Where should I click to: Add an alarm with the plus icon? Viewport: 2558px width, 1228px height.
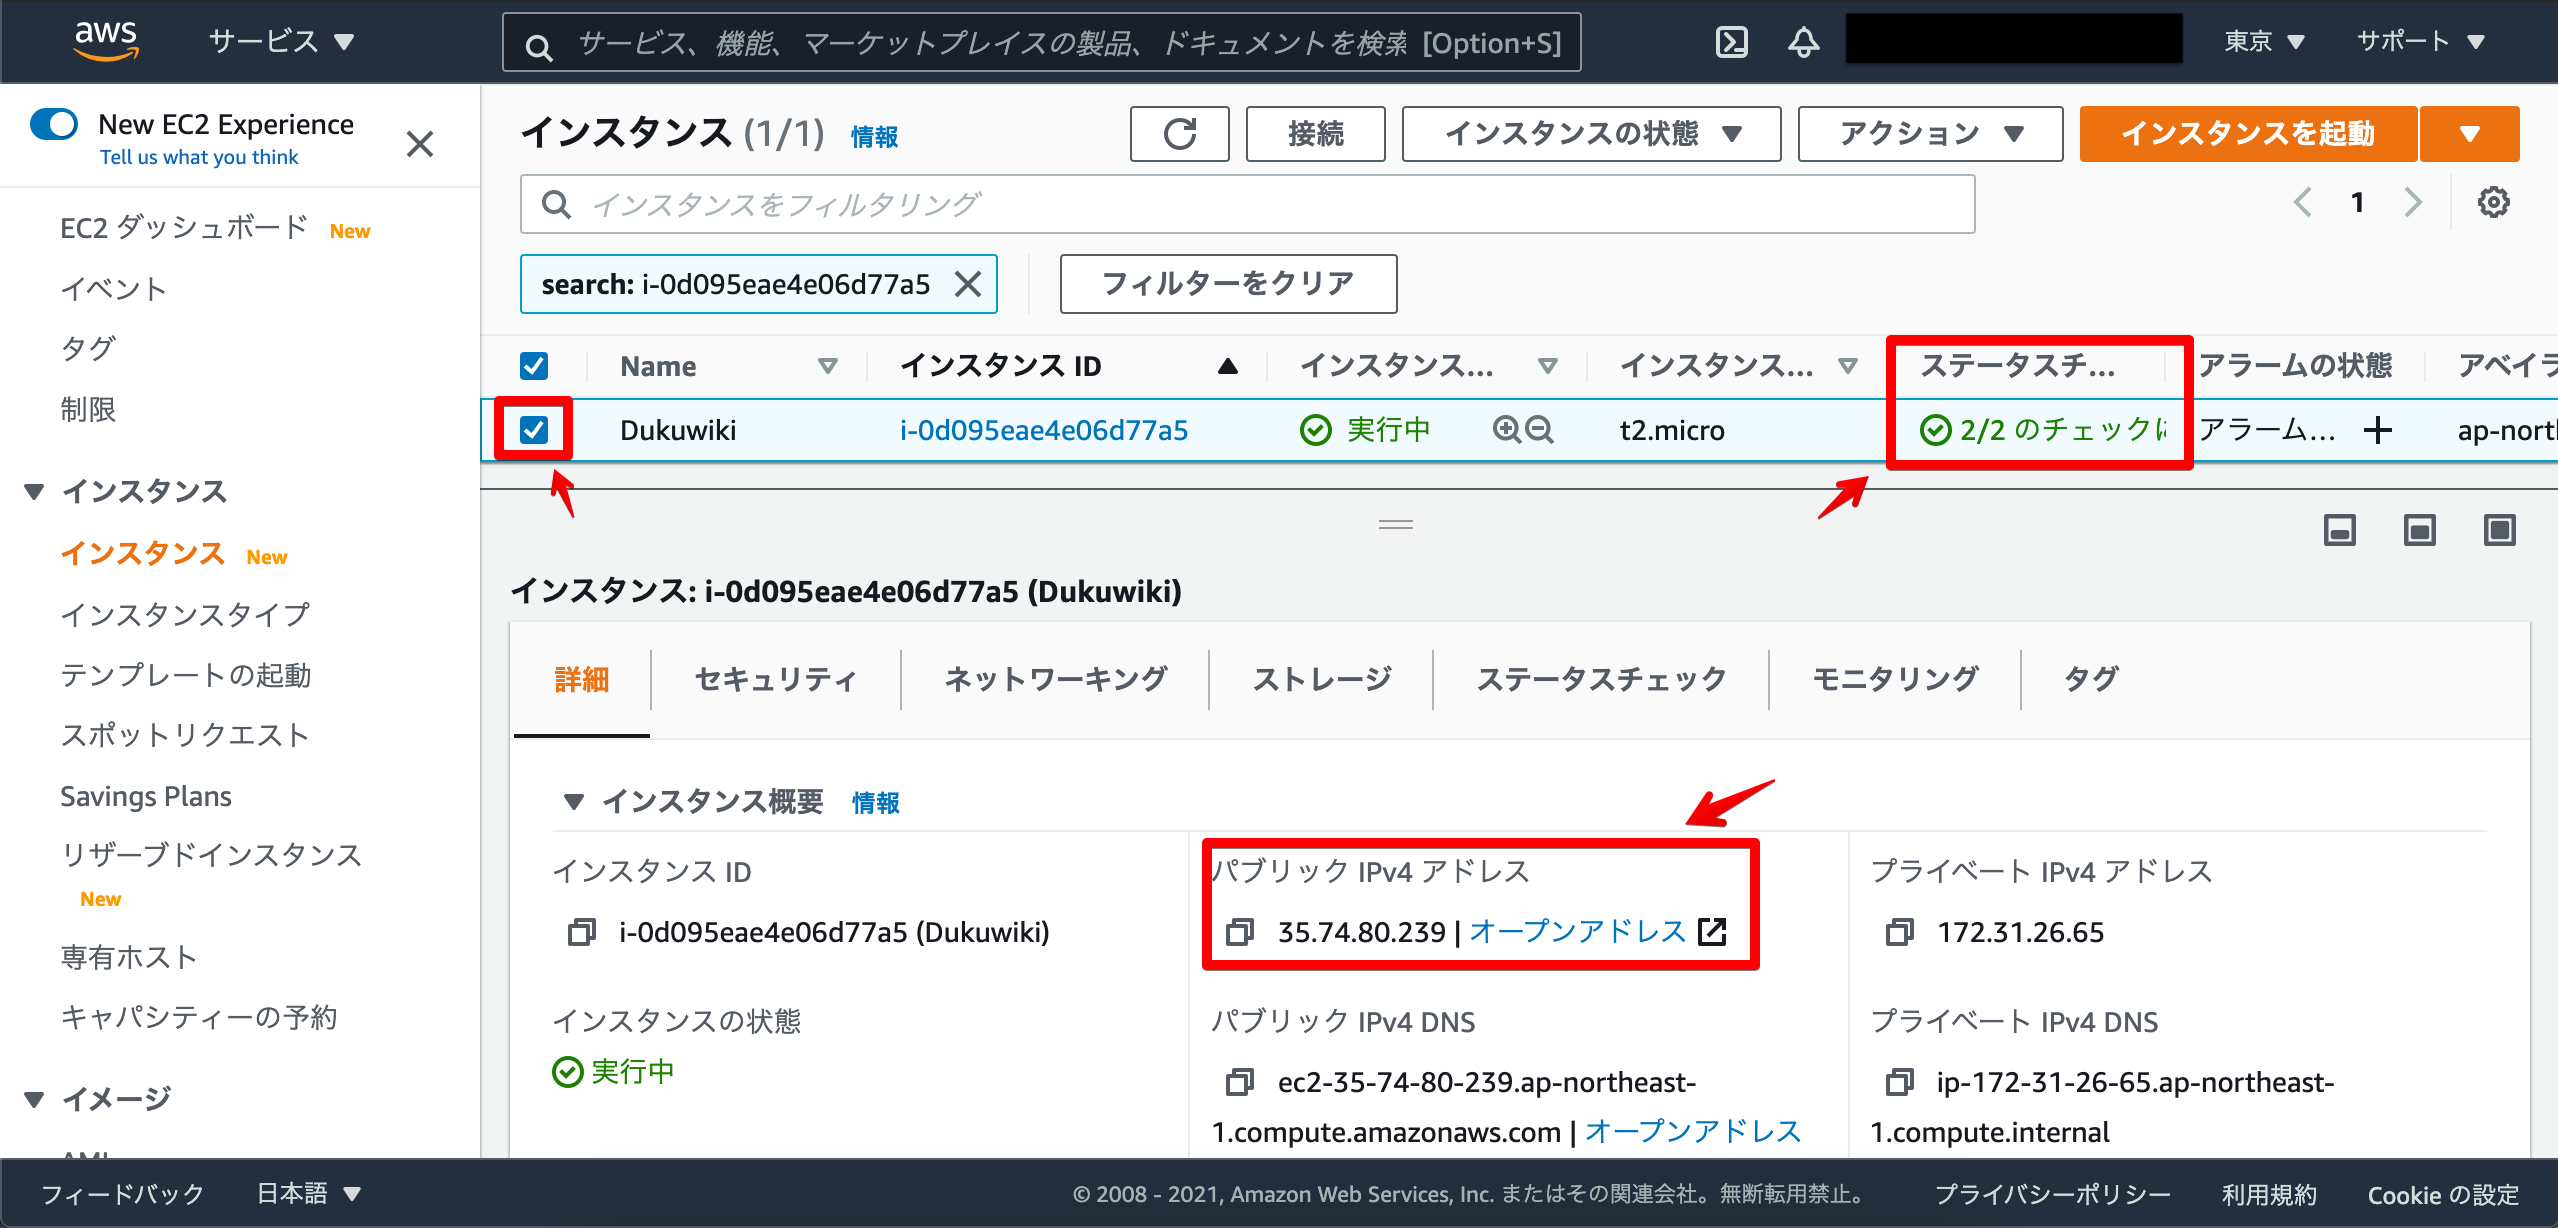[x=2378, y=430]
